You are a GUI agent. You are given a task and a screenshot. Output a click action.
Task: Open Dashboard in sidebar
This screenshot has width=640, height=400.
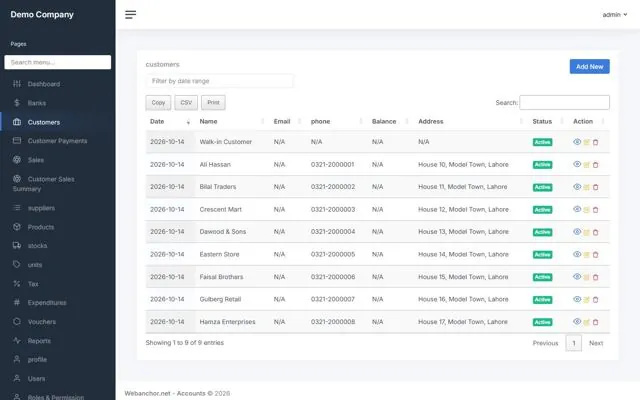click(x=58, y=84)
